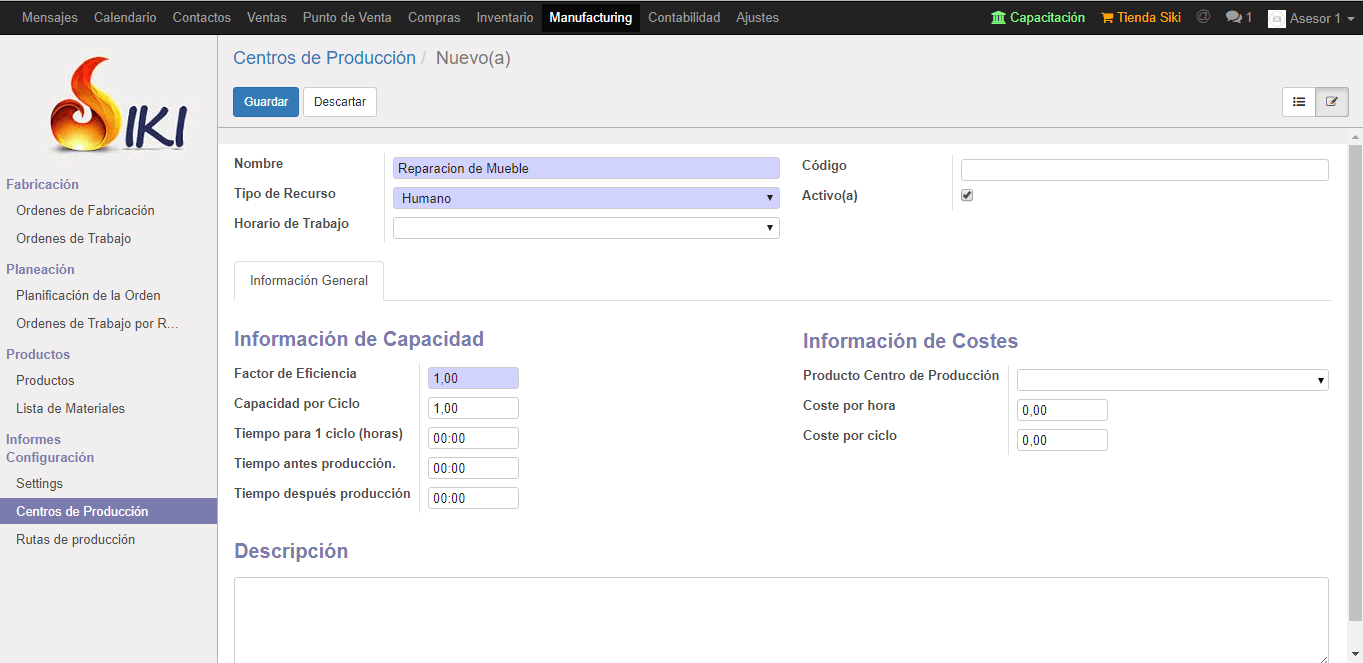Toggle the Activo(a) checkbox
Viewport: 1363px width, 663px height.
(x=967, y=195)
